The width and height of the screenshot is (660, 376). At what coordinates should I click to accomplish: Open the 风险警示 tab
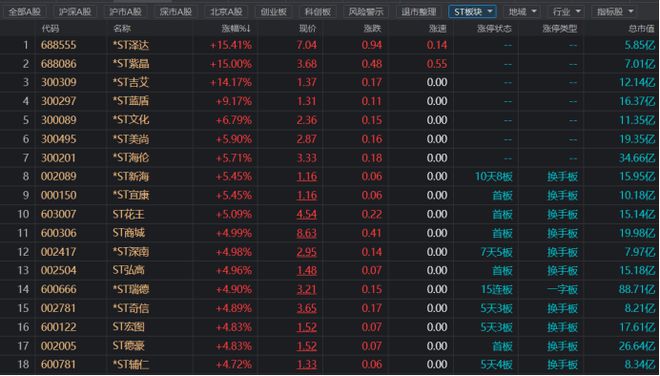(366, 12)
